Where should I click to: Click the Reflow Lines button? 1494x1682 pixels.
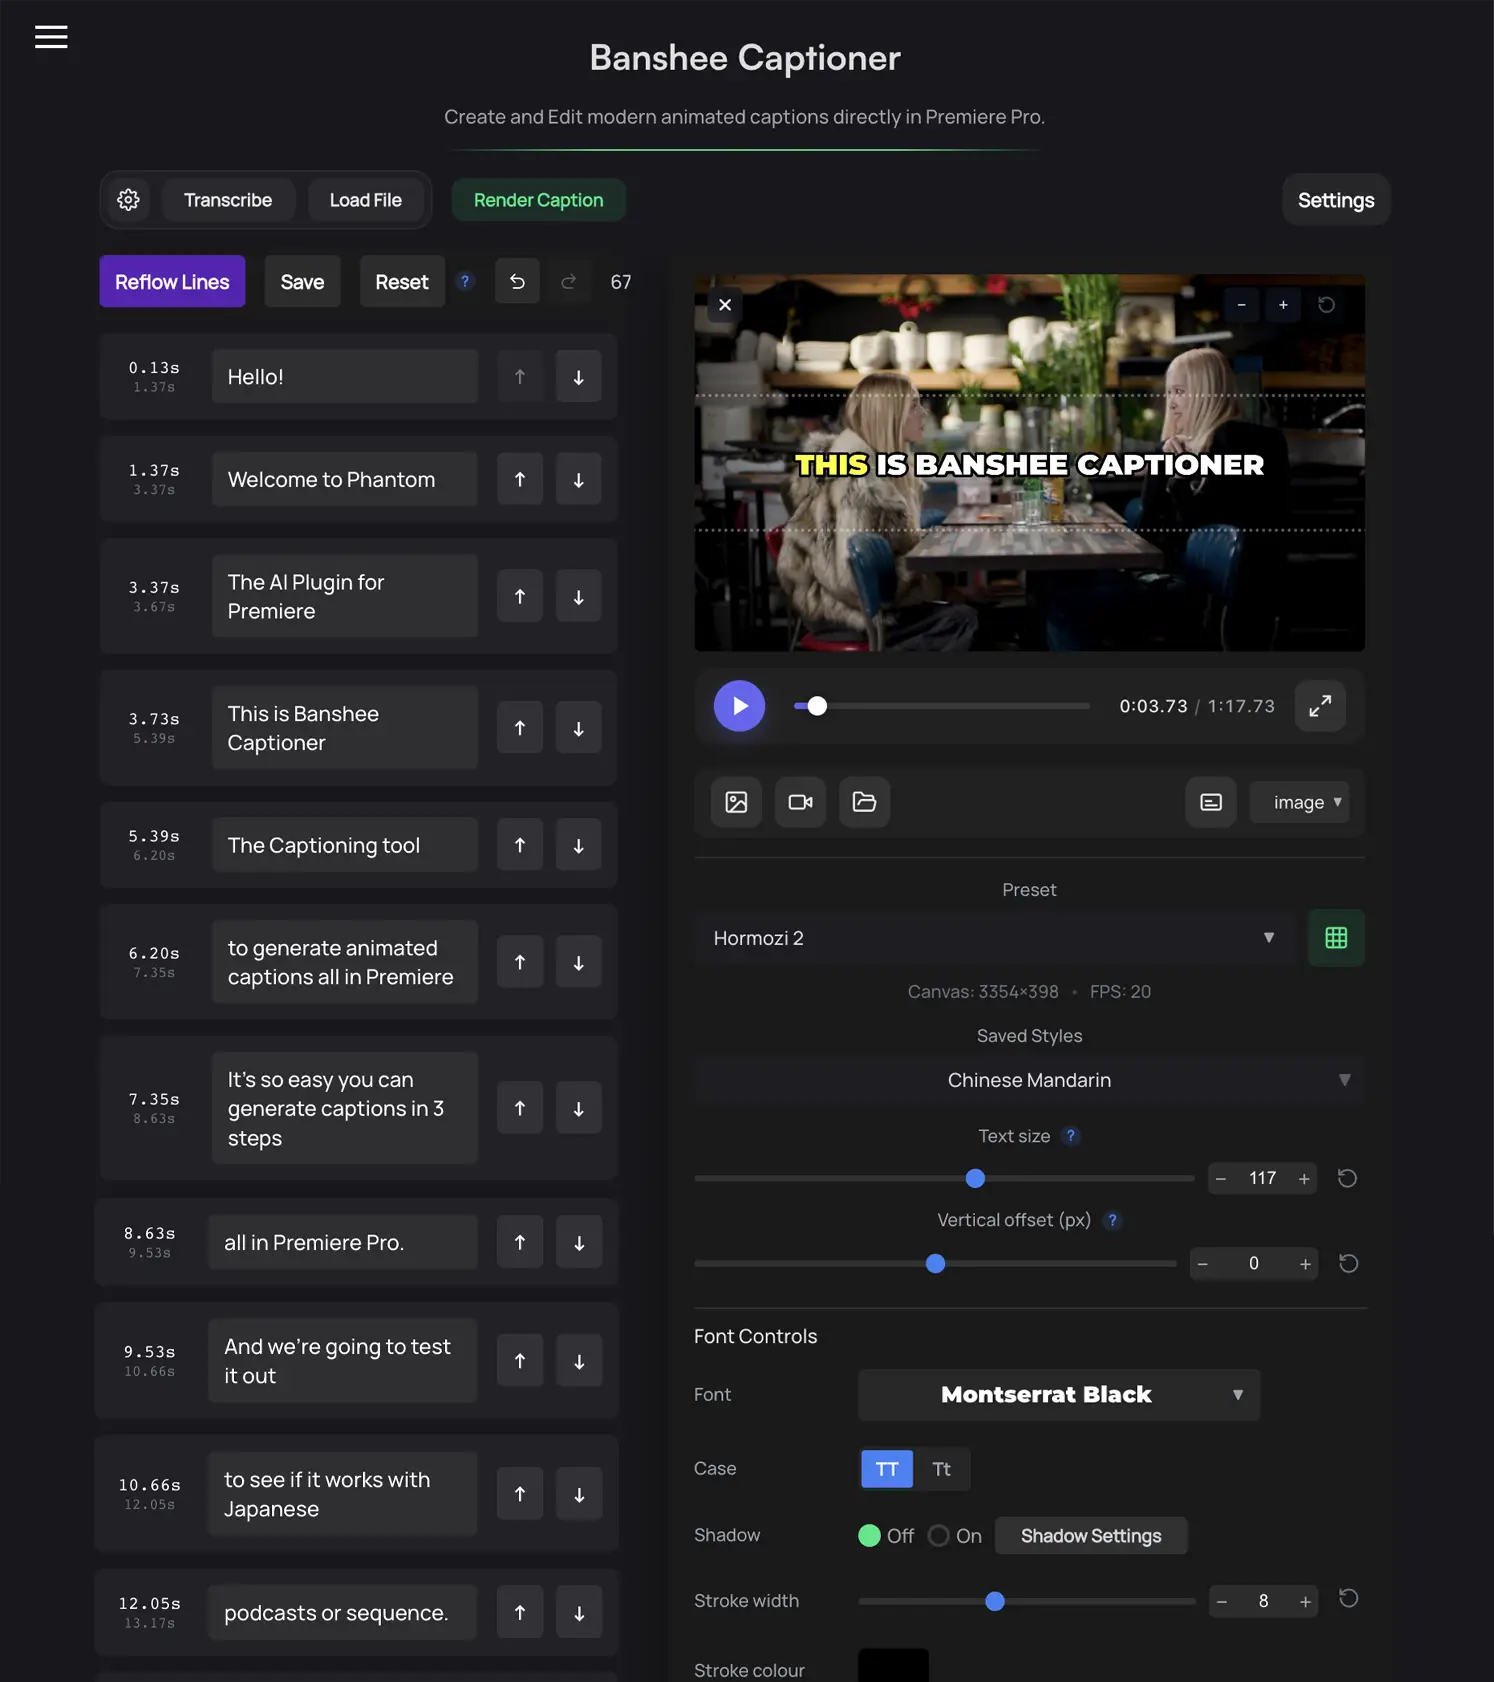click(172, 282)
